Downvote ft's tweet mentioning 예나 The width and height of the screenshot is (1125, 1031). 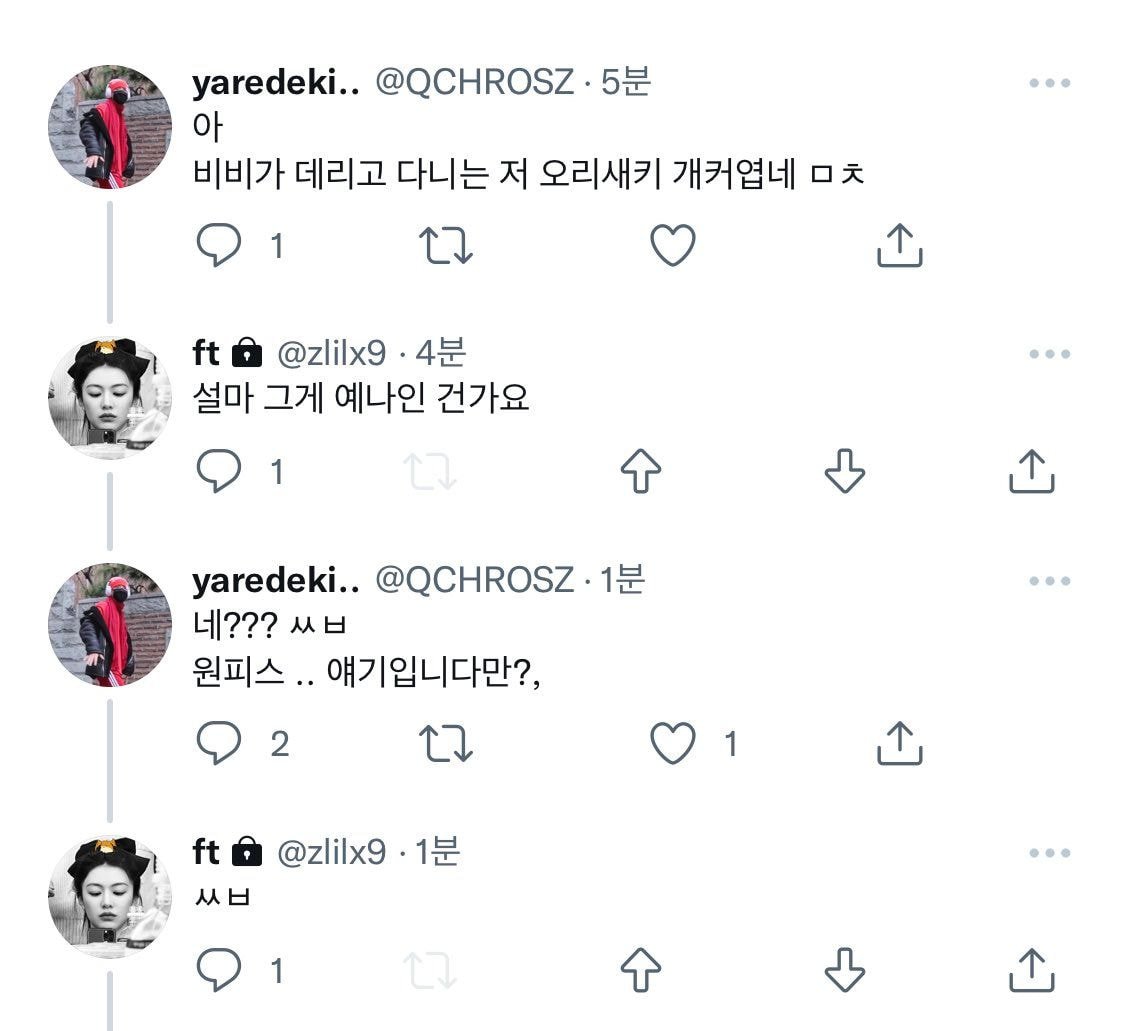[x=844, y=471]
